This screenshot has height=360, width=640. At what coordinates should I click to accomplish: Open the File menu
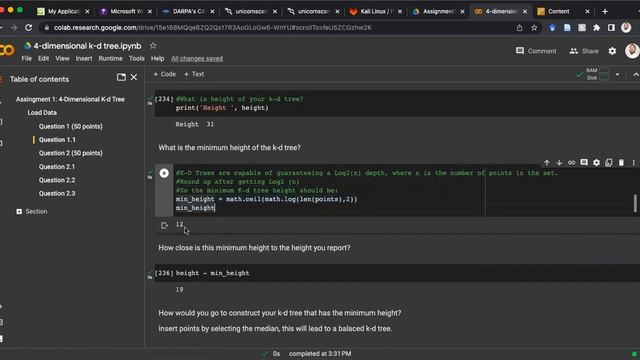pyautogui.click(x=27, y=58)
